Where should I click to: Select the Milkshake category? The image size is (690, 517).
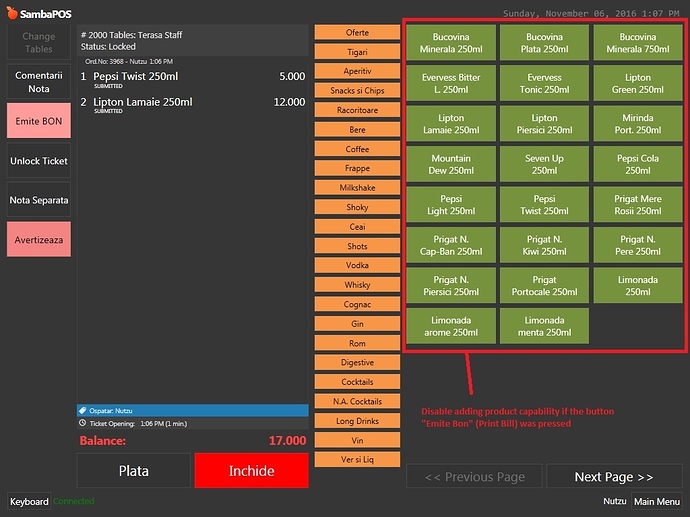tap(357, 188)
